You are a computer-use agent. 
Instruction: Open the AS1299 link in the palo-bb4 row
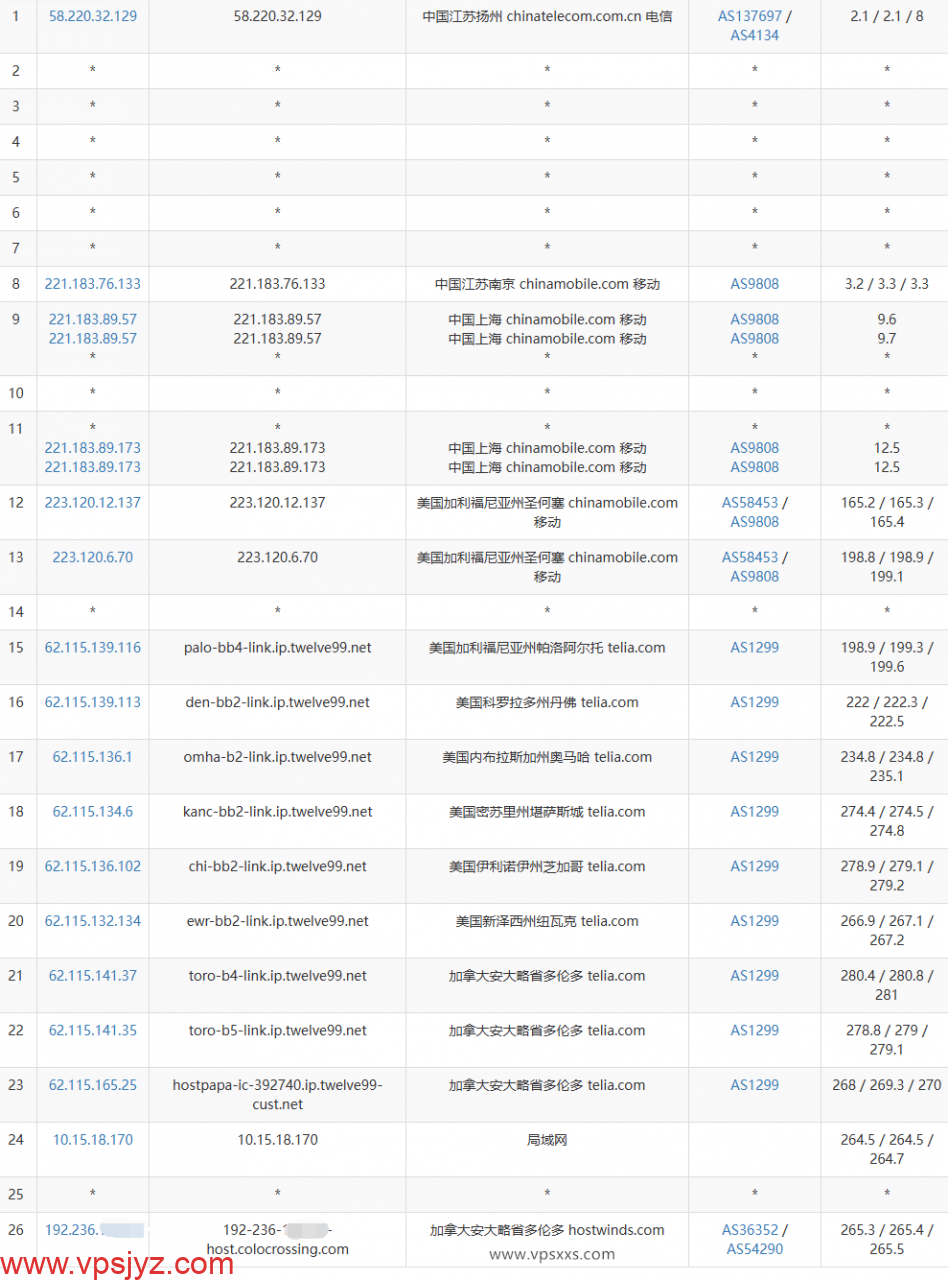[x=754, y=648]
